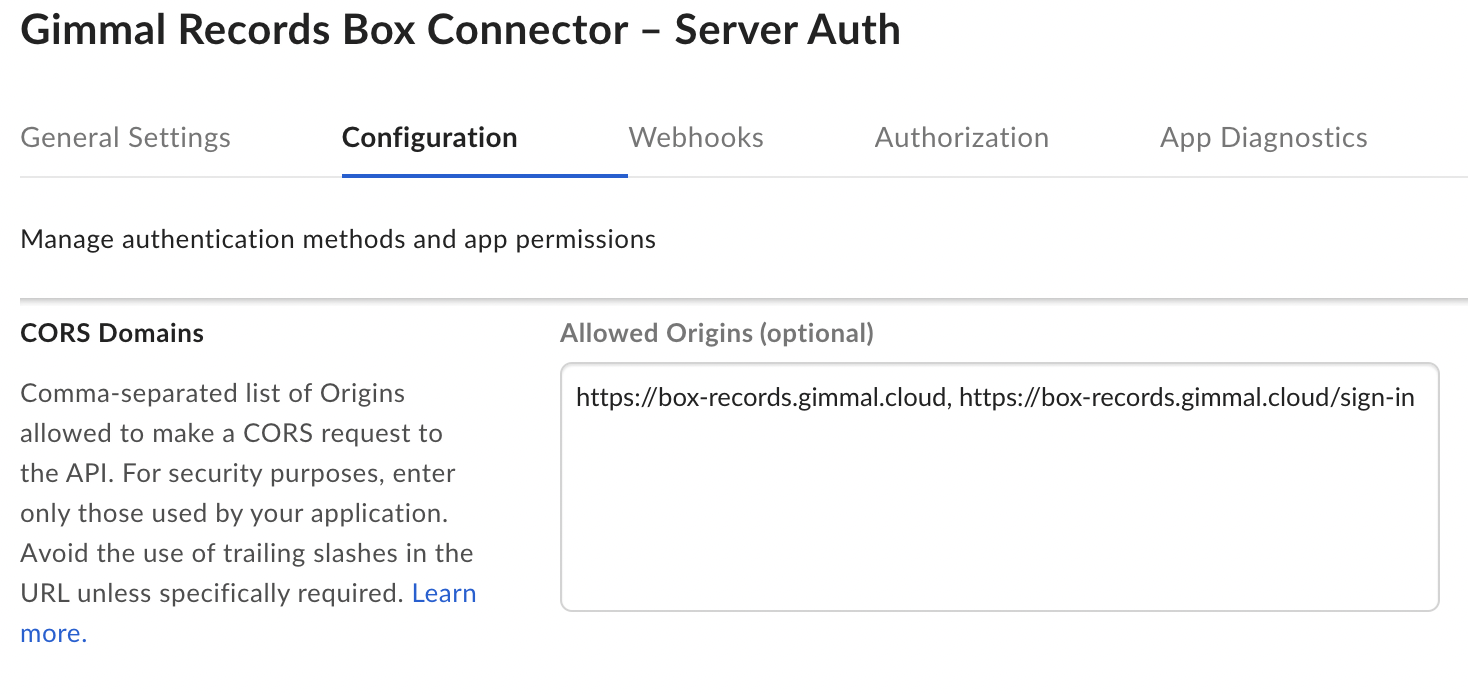The image size is (1468, 694).
Task: Click the Manage authentication methods description text
Action: pos(337,239)
